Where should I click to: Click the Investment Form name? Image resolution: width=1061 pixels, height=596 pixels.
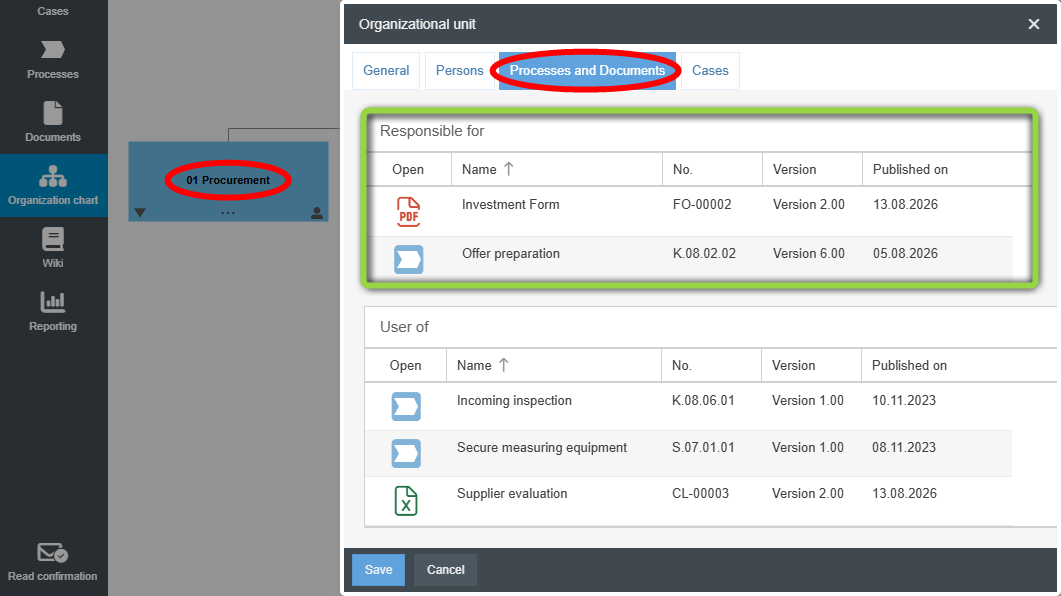pos(510,204)
